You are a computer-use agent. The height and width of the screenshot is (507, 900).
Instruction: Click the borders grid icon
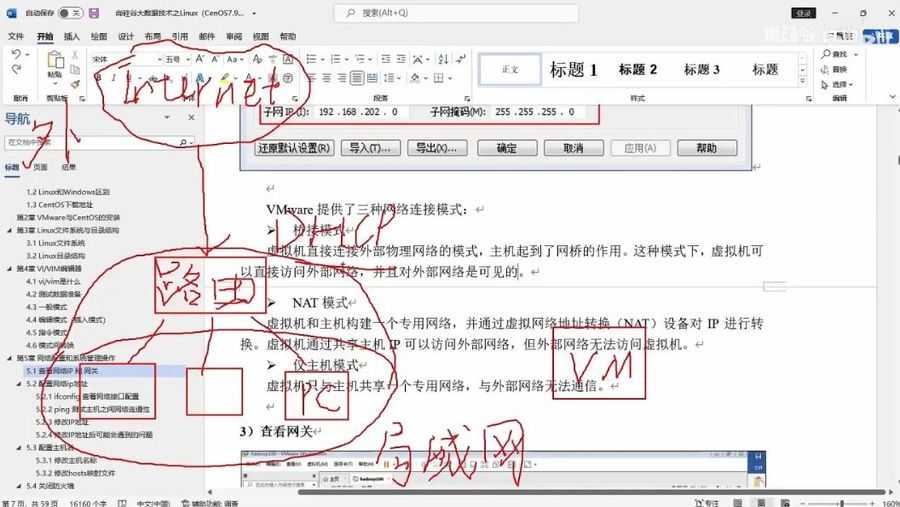(439, 78)
